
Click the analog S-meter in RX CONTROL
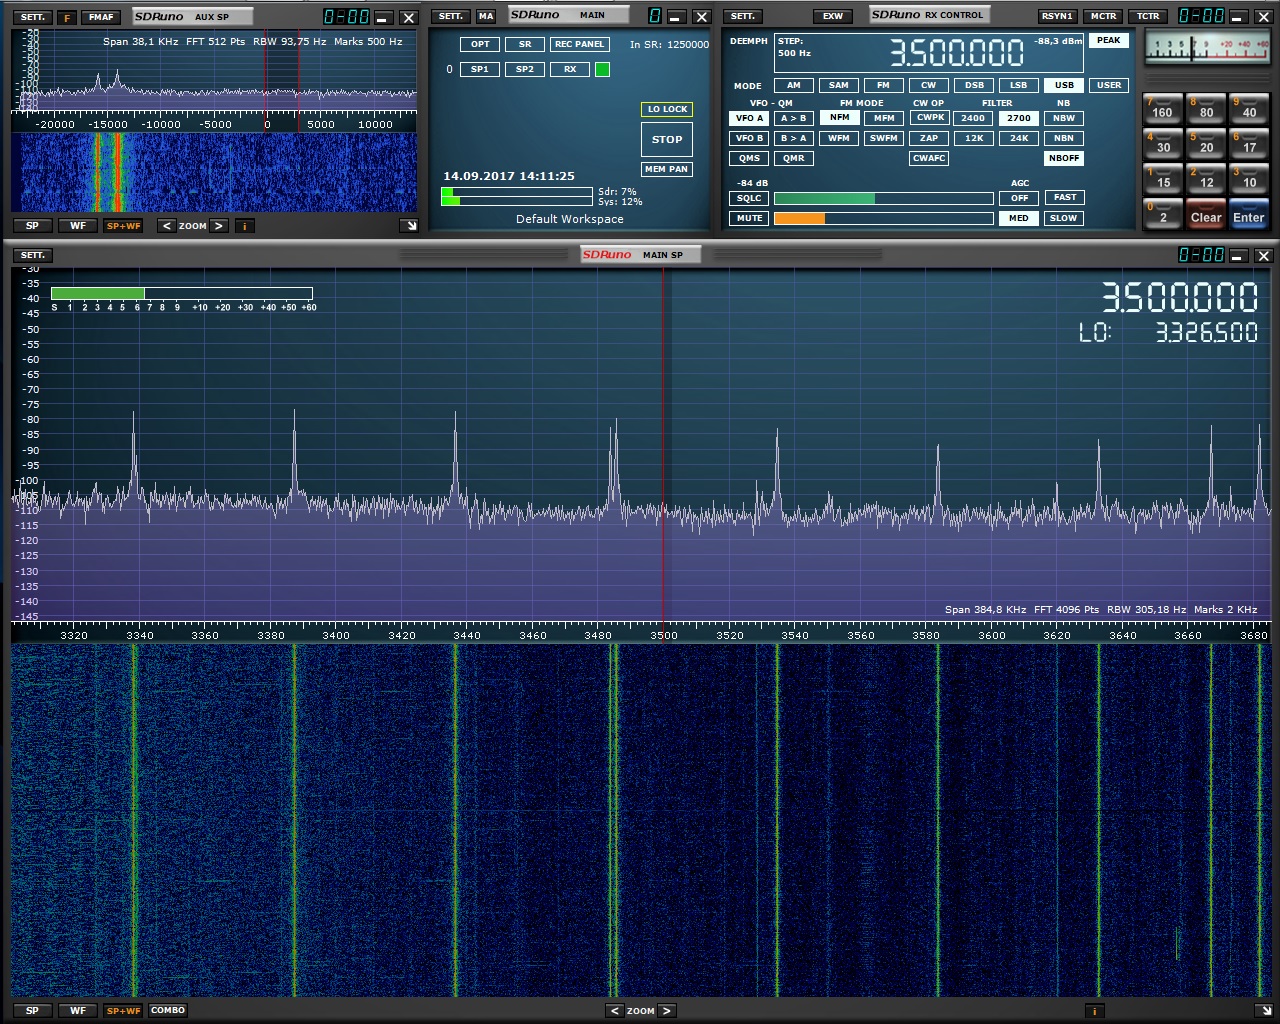point(1207,49)
